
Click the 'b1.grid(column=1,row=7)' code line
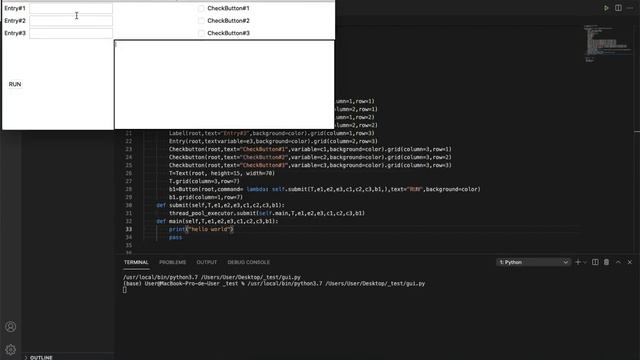point(206,197)
